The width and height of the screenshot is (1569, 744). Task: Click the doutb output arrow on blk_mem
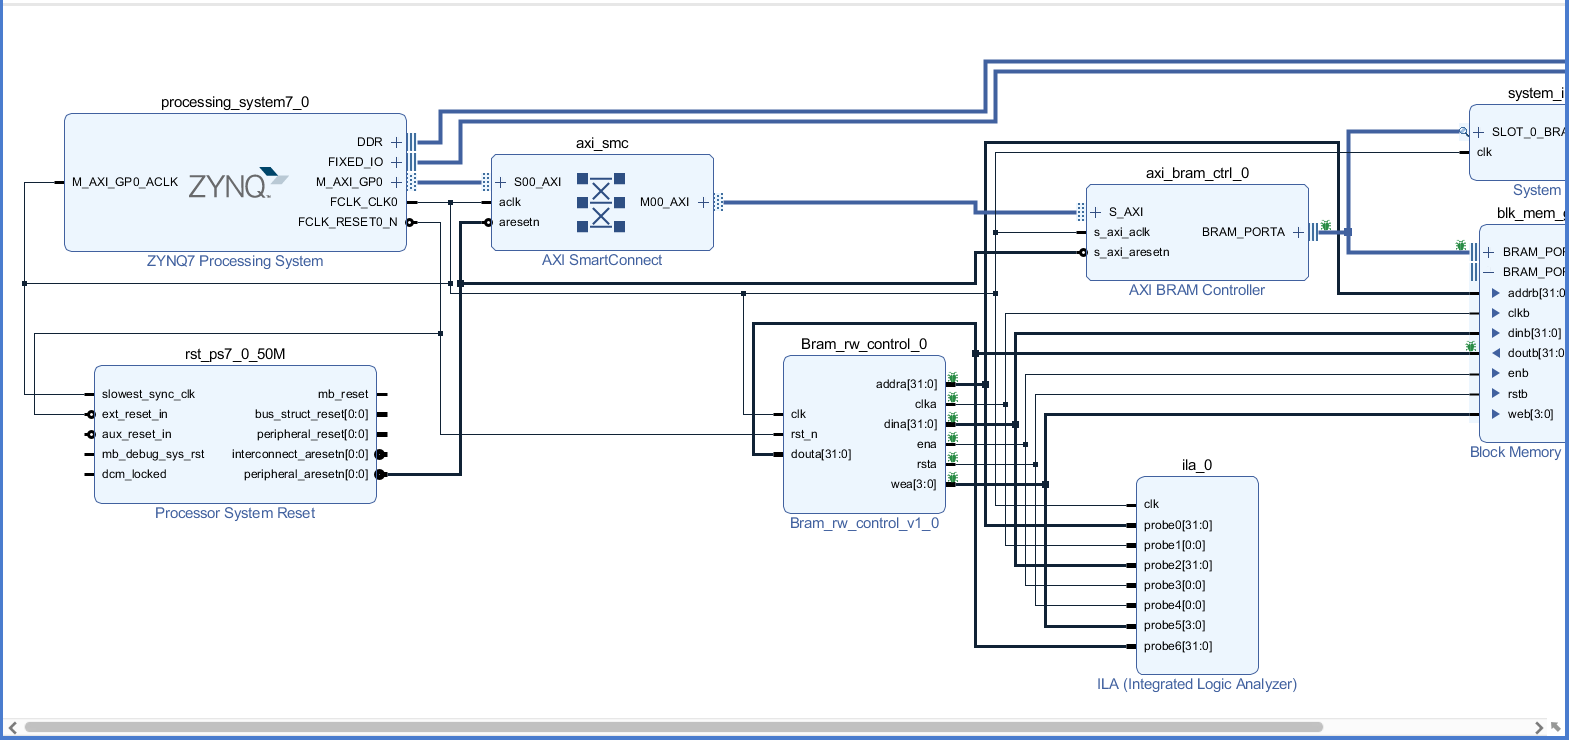click(x=1496, y=353)
